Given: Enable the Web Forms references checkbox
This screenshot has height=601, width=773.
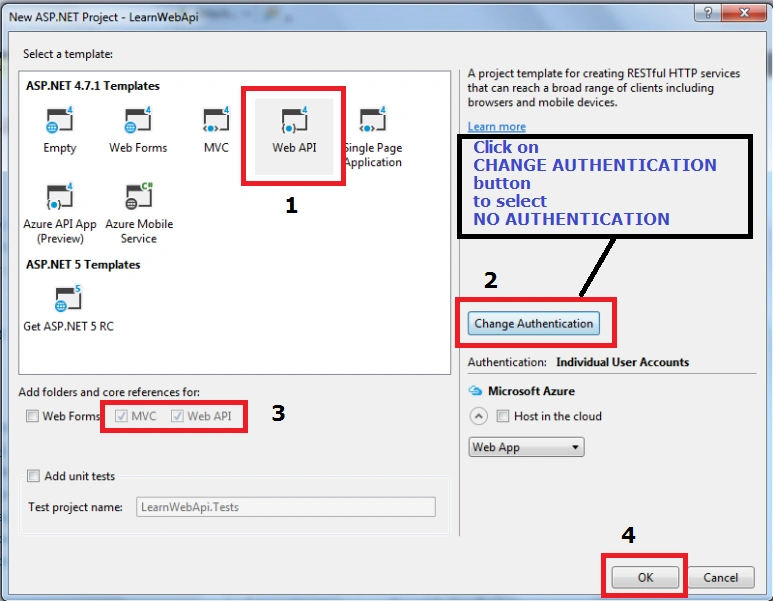Looking at the screenshot, I should pyautogui.click(x=33, y=416).
